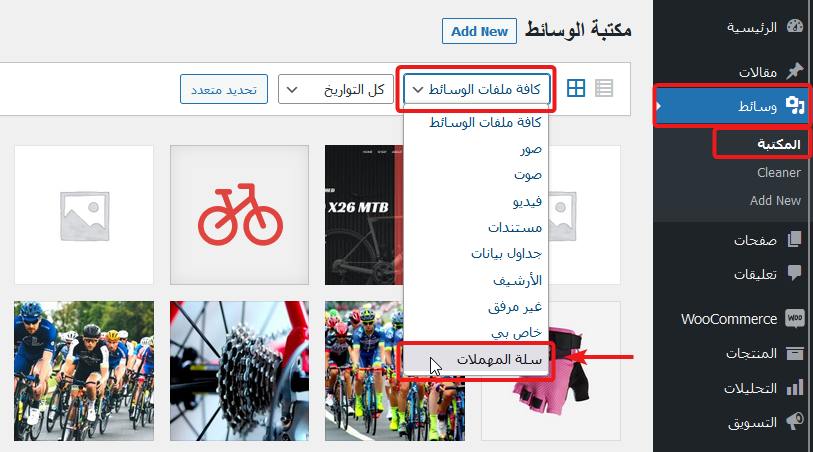Open the كل التواريخ date filter dropdown
This screenshot has width=813, height=452.
point(335,89)
